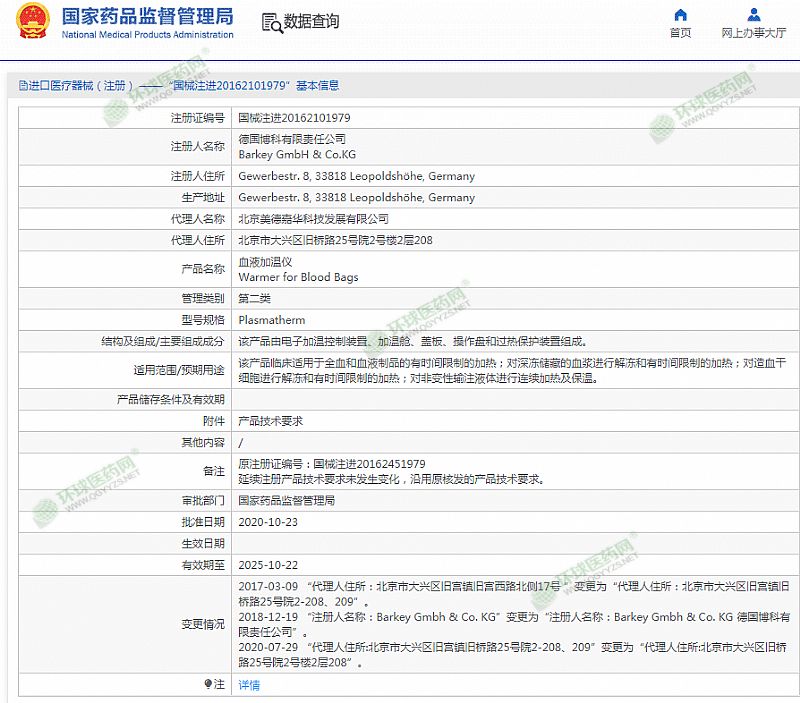800x703 pixels.
Task: Click registration number 国械注进20162101979 in the table
Action: 294,117
